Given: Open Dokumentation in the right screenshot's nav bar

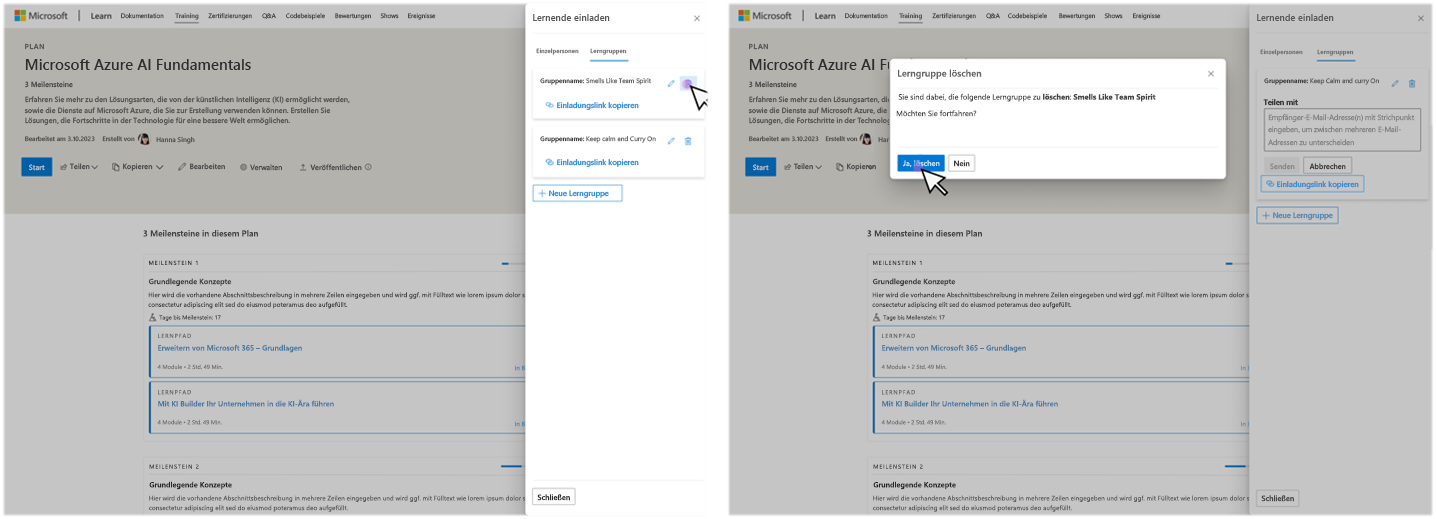Looking at the screenshot, I should pos(867,17).
